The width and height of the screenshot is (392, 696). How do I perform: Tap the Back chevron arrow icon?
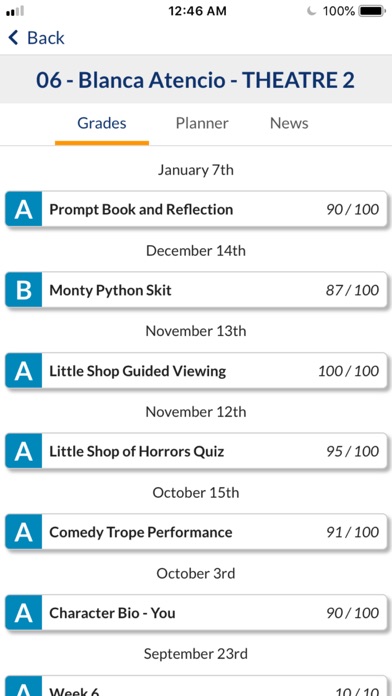13,38
